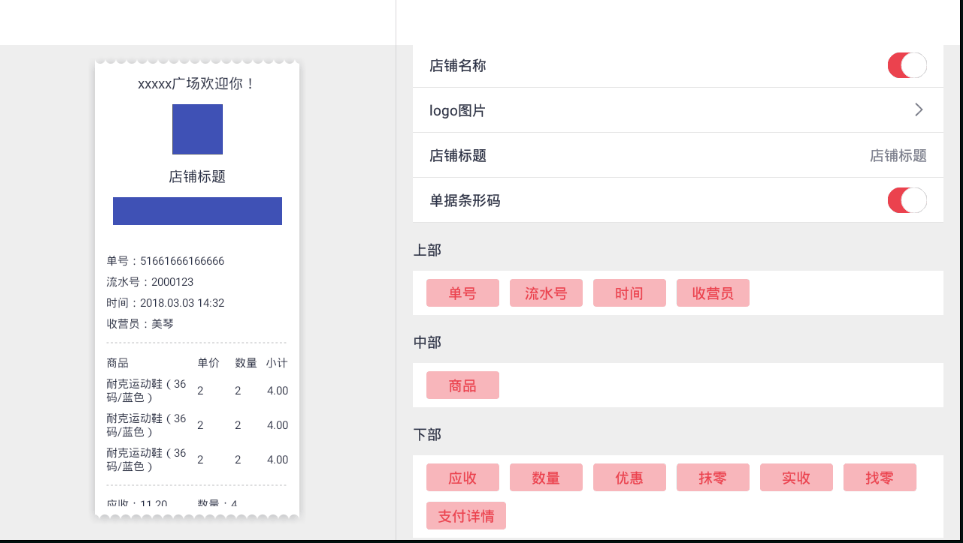Select the 优惠 tag
This screenshot has height=543, width=963.
pos(629,477)
